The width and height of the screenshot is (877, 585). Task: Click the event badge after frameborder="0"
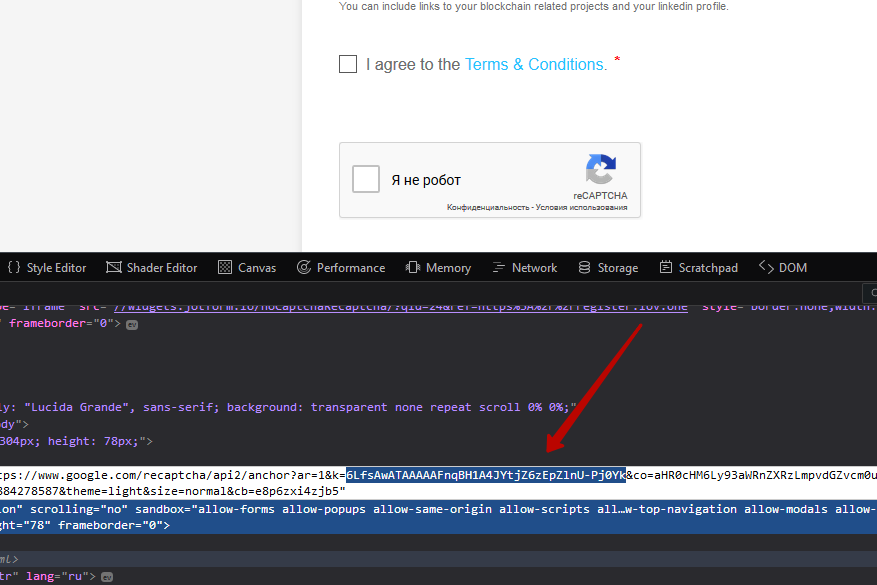(132, 325)
